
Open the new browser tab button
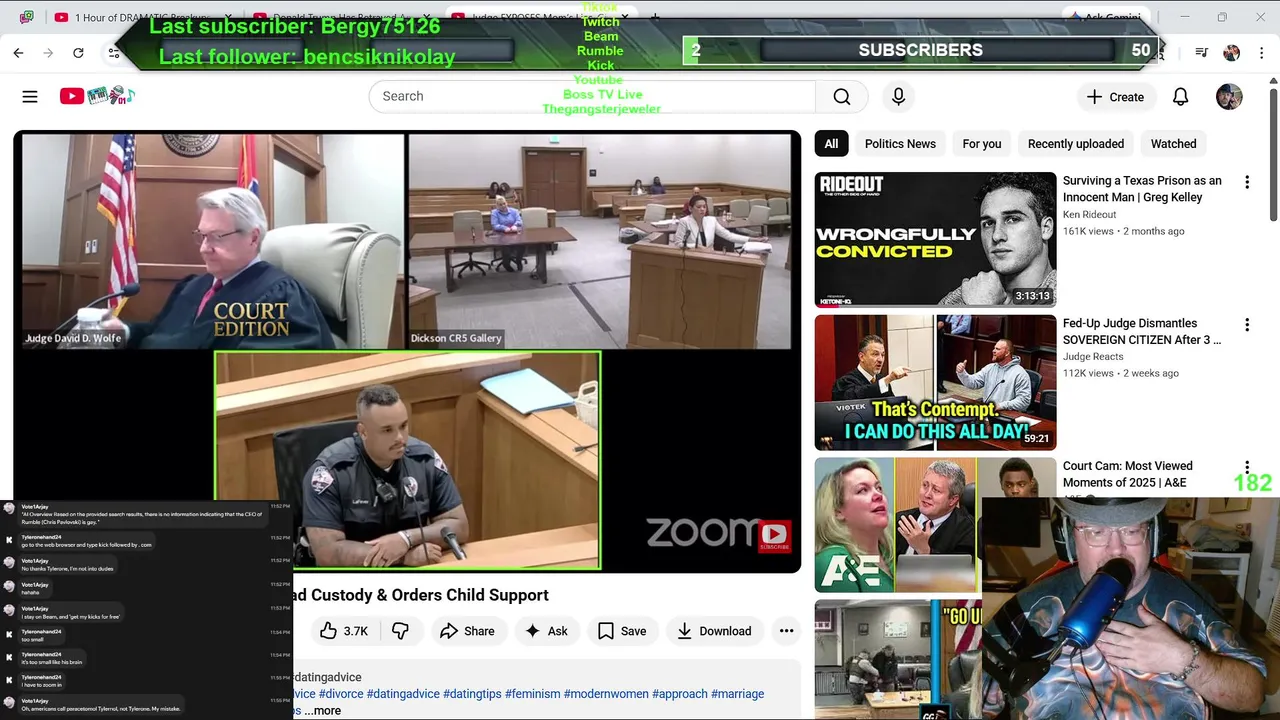[x=655, y=17]
